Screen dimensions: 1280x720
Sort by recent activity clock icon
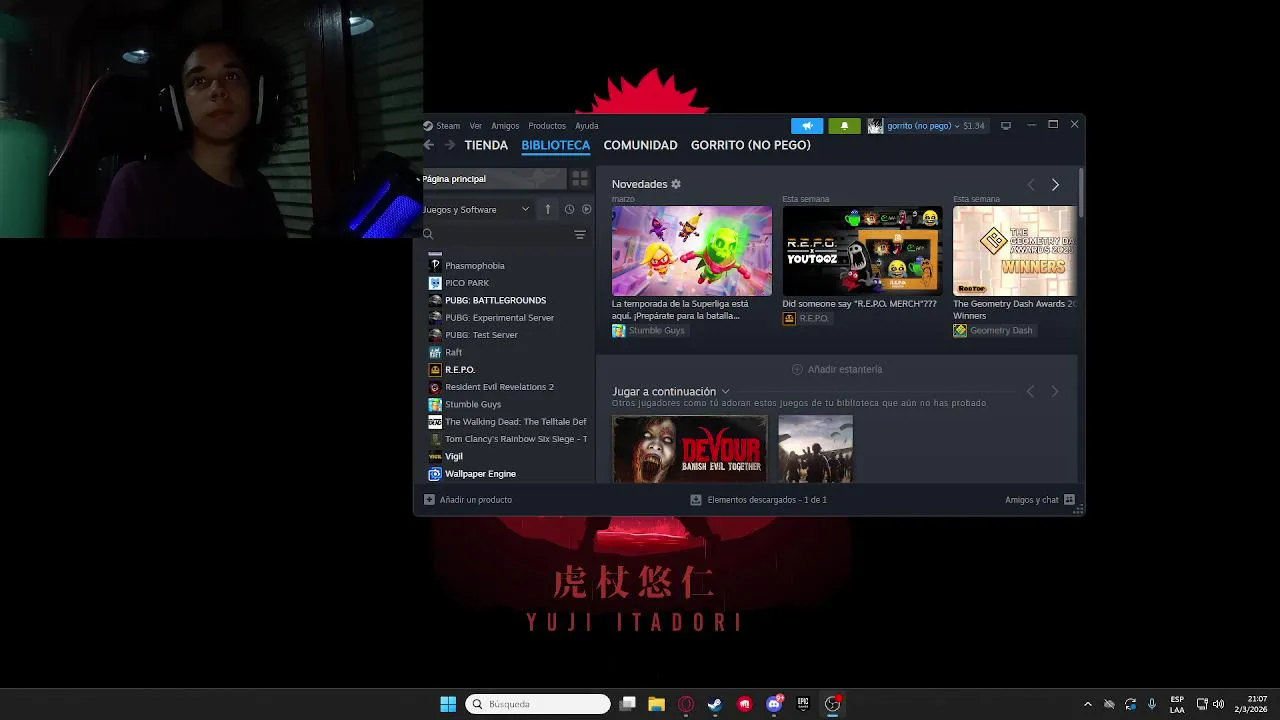point(569,209)
